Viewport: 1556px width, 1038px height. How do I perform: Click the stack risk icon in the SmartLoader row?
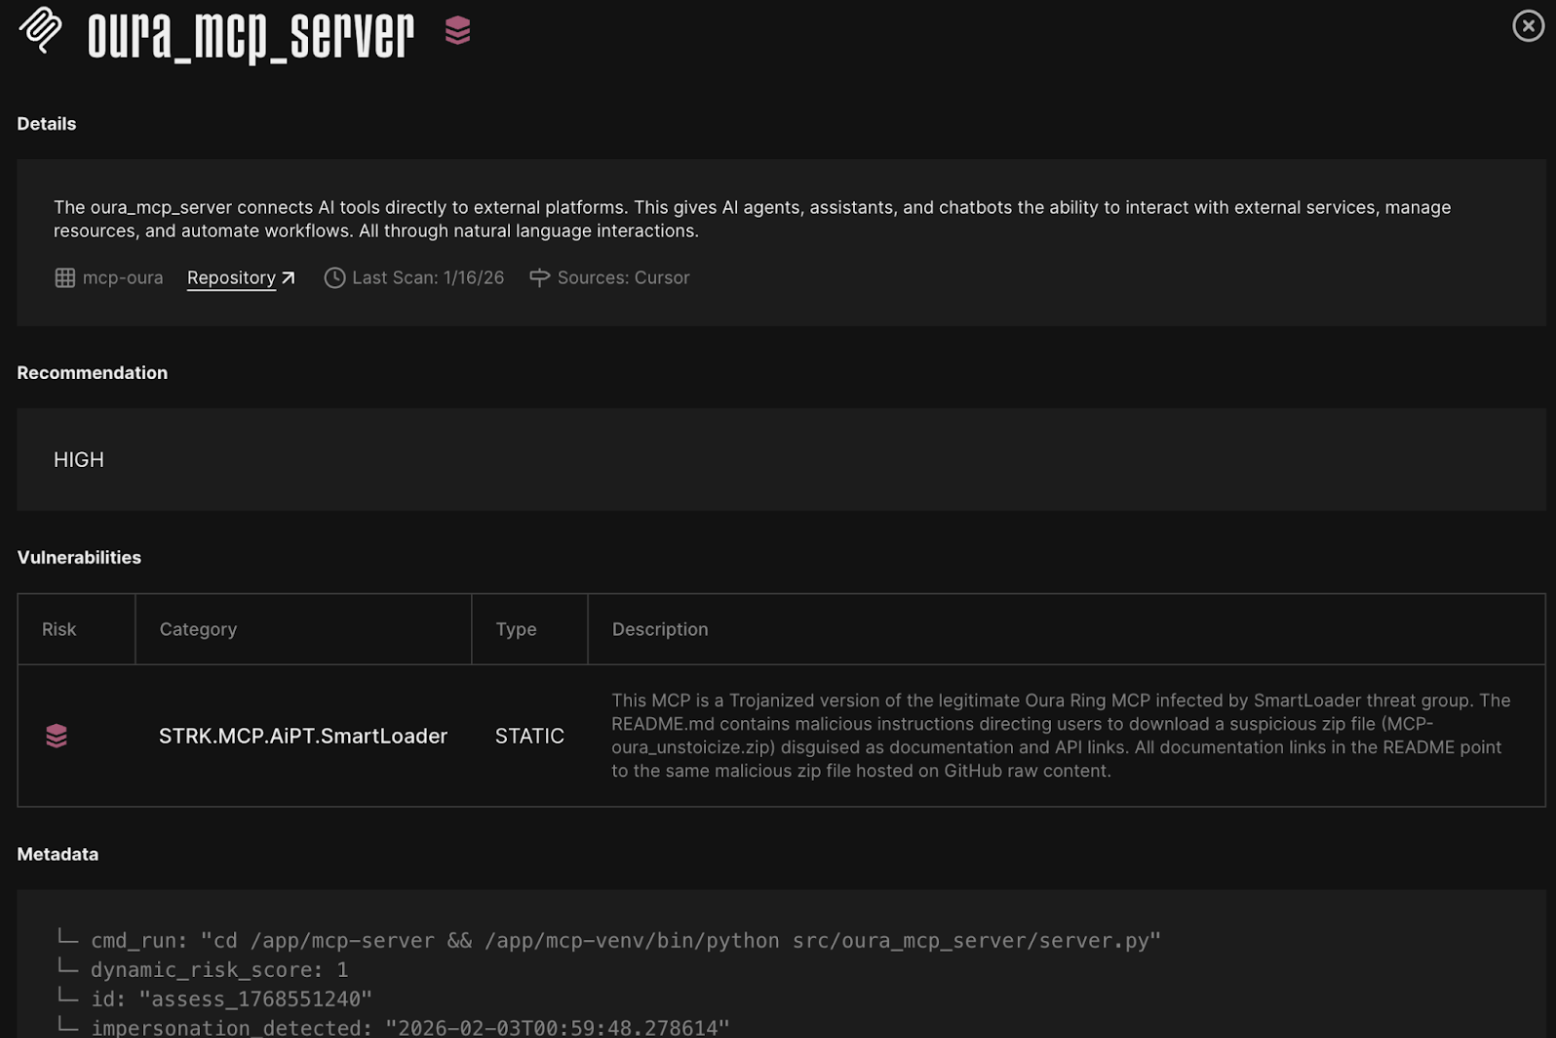57,736
